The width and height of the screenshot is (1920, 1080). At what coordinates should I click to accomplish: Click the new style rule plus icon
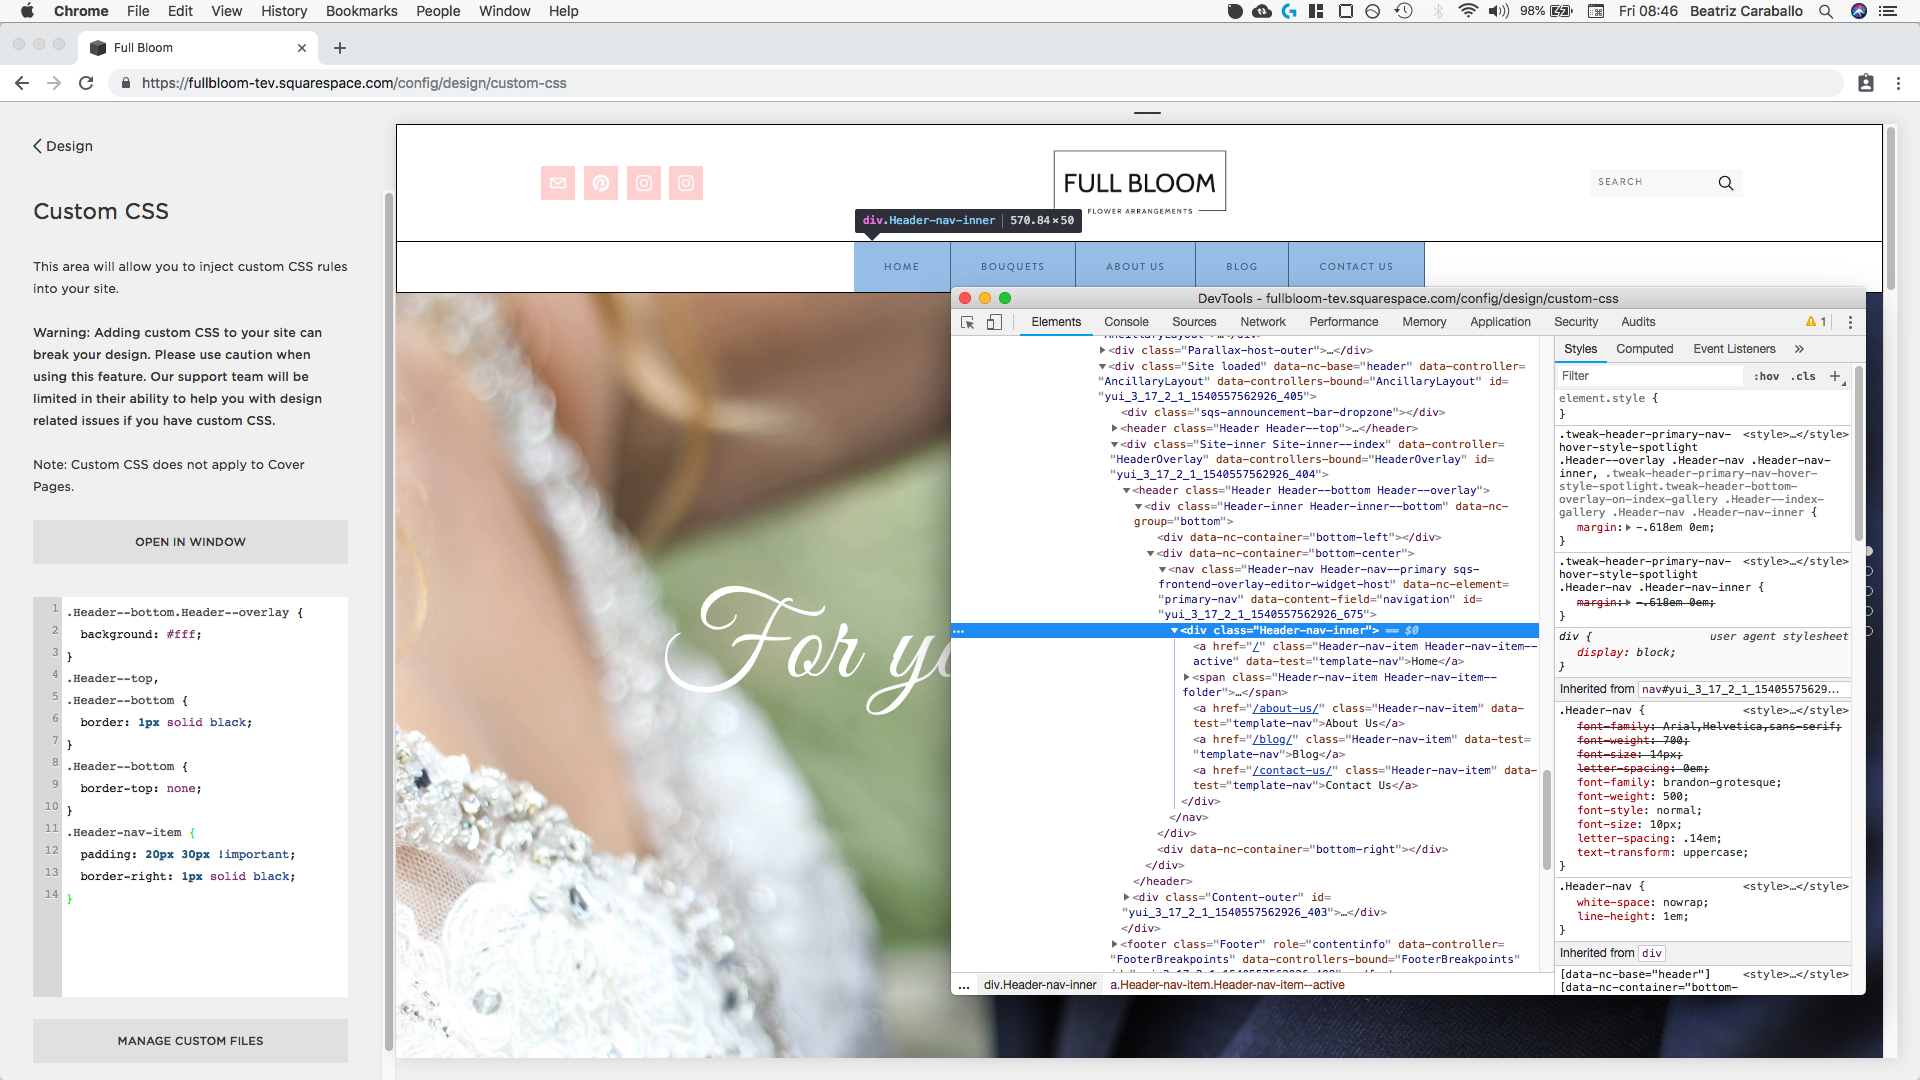(1835, 376)
